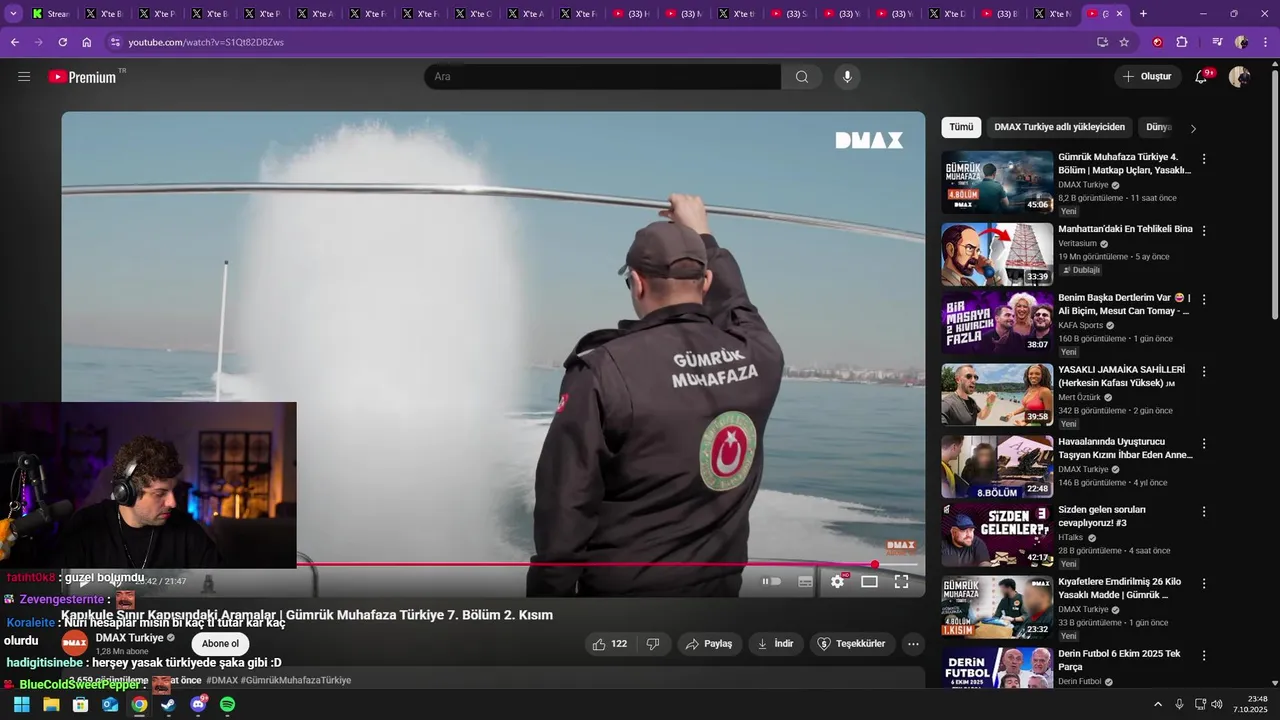Screen dimensions: 1280x720
Task: Type in the Ara search field
Action: click(602, 77)
